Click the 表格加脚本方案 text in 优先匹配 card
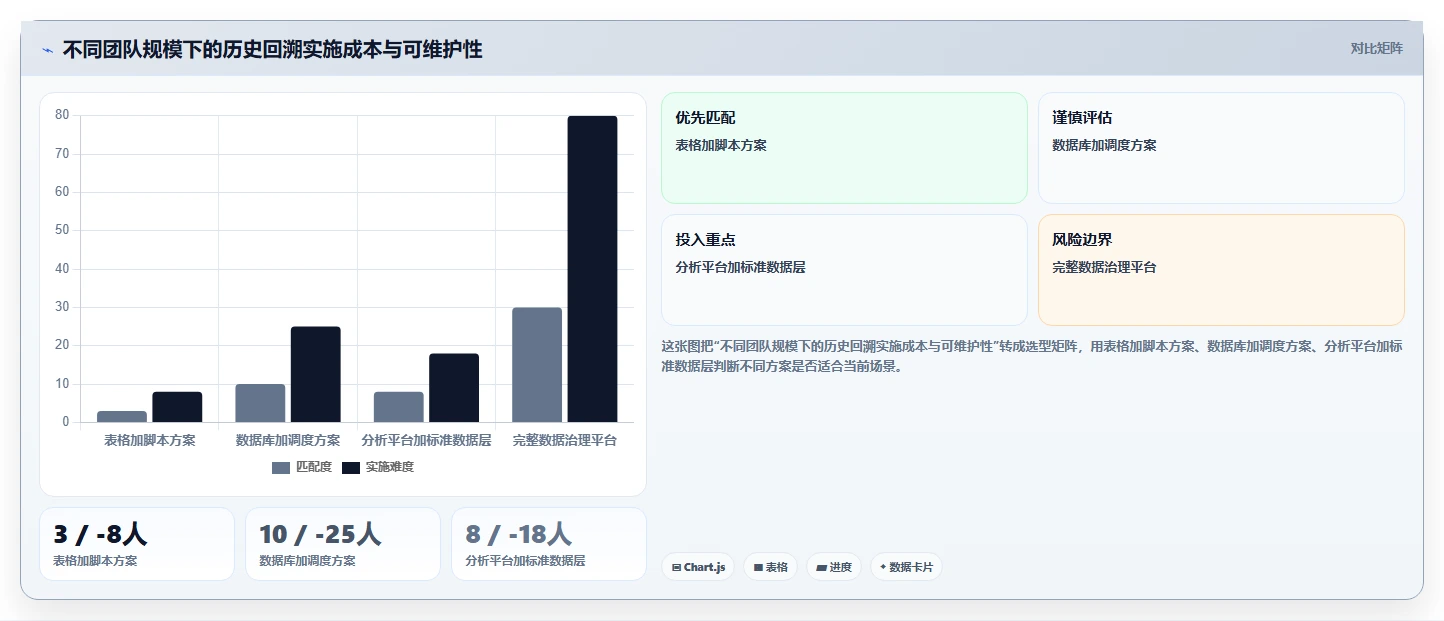Viewport: 1444px width, 621px height. [x=721, y=146]
